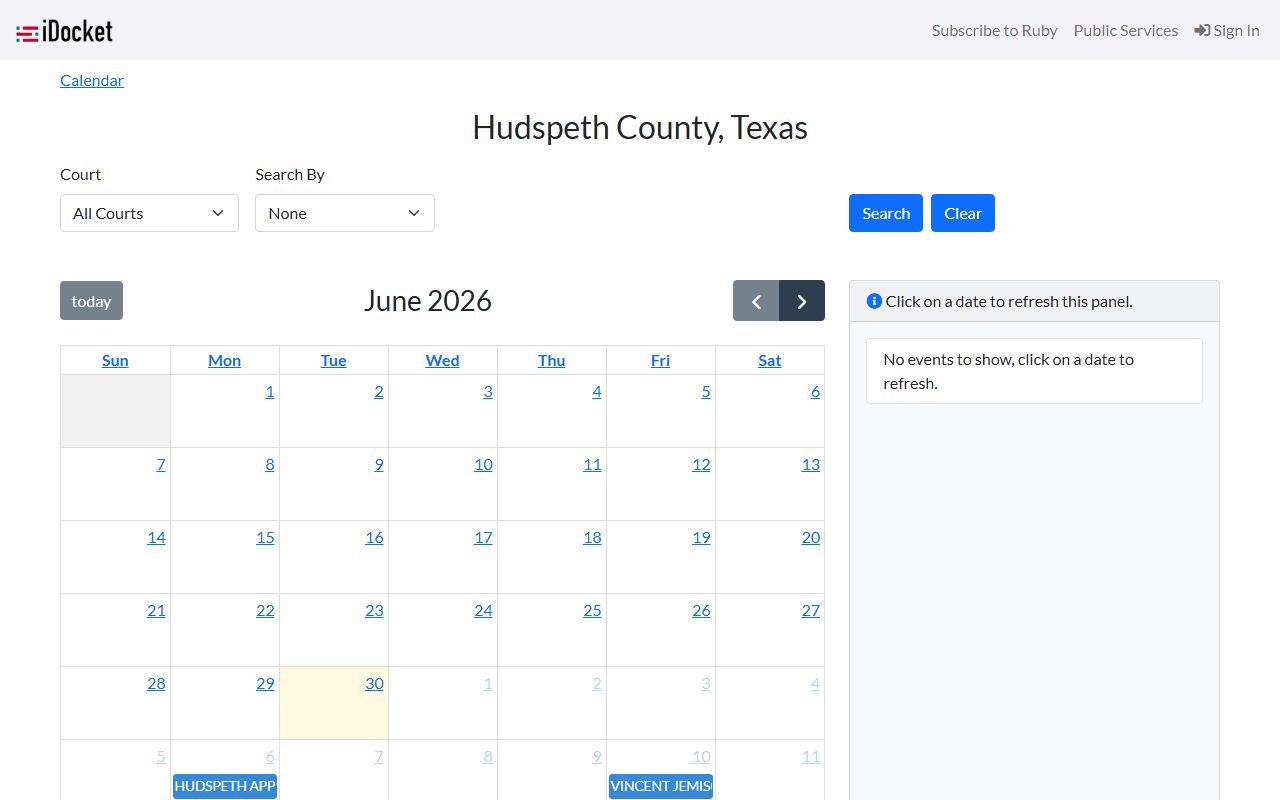Select June 9 on the calendar
Image resolution: width=1280 pixels, height=800 pixels.
click(378, 464)
